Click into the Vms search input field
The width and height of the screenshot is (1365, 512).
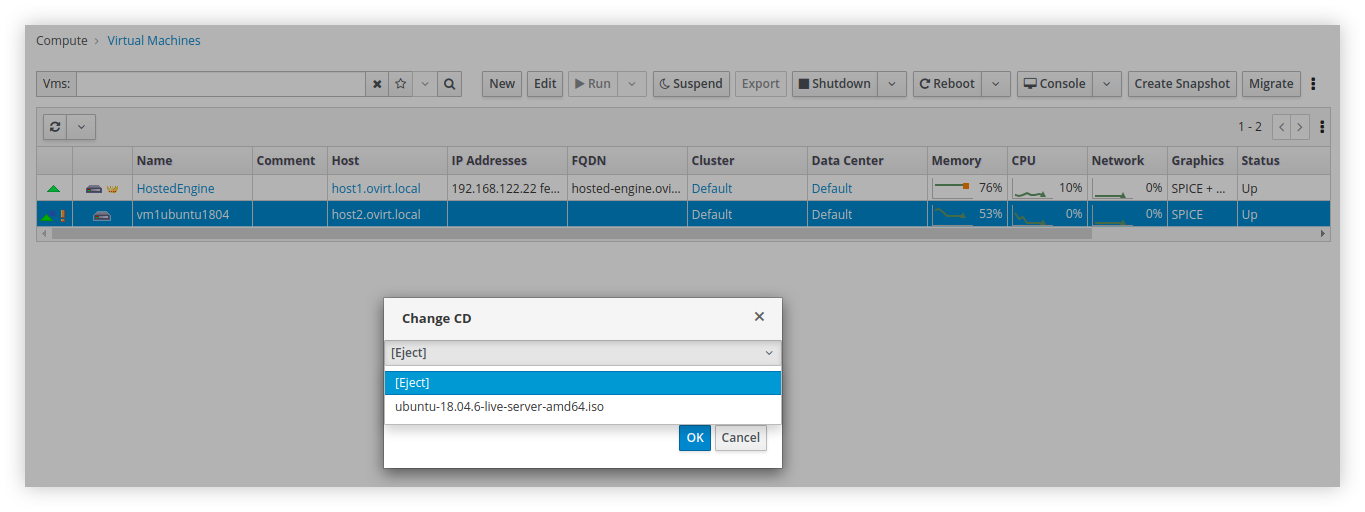coord(220,84)
